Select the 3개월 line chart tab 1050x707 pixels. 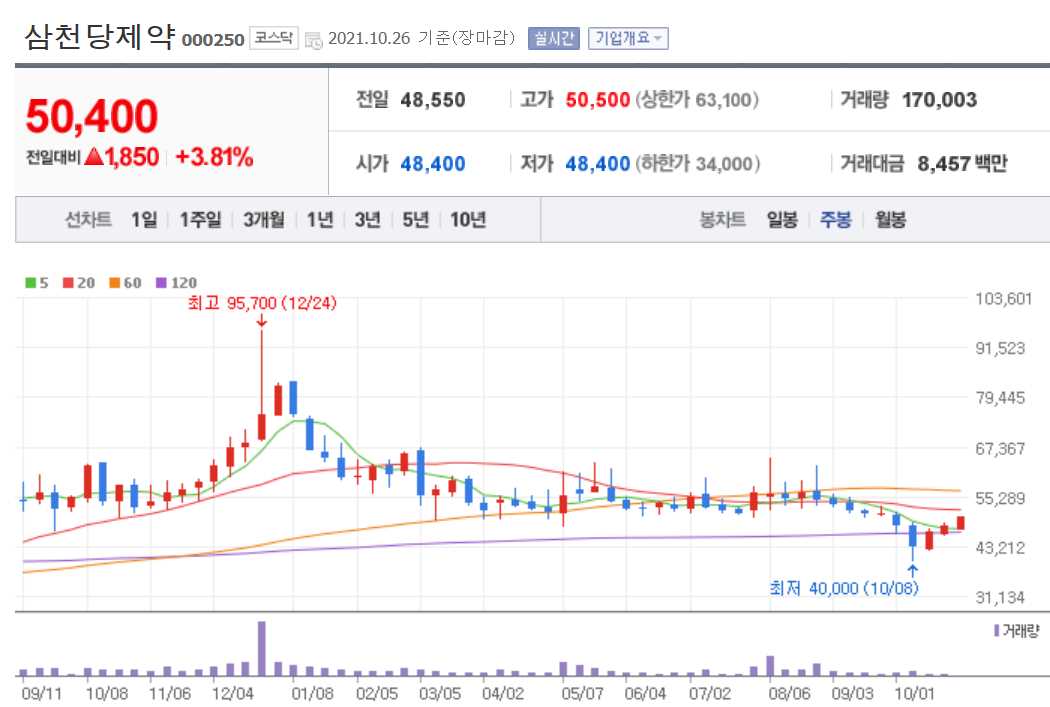tap(264, 220)
